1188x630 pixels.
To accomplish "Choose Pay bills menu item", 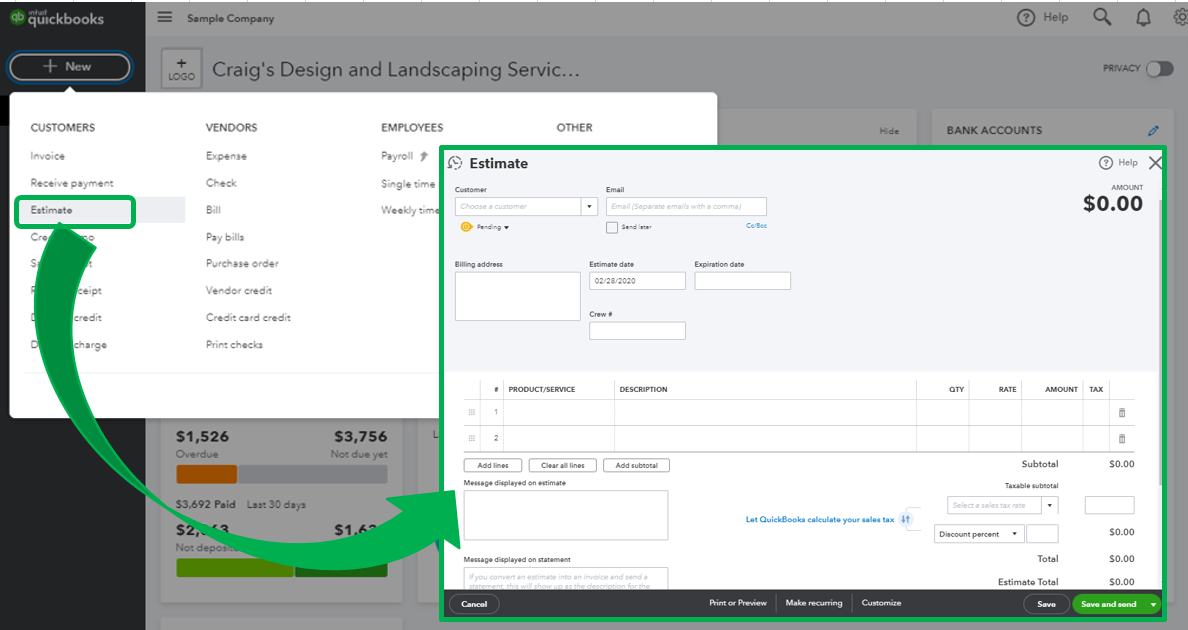I will click(x=225, y=237).
